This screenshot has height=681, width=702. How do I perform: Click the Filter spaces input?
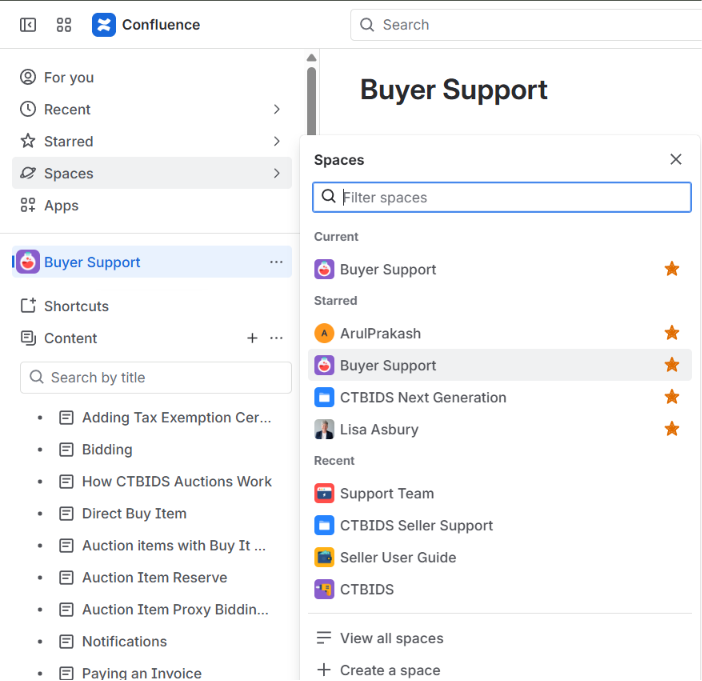[502, 197]
